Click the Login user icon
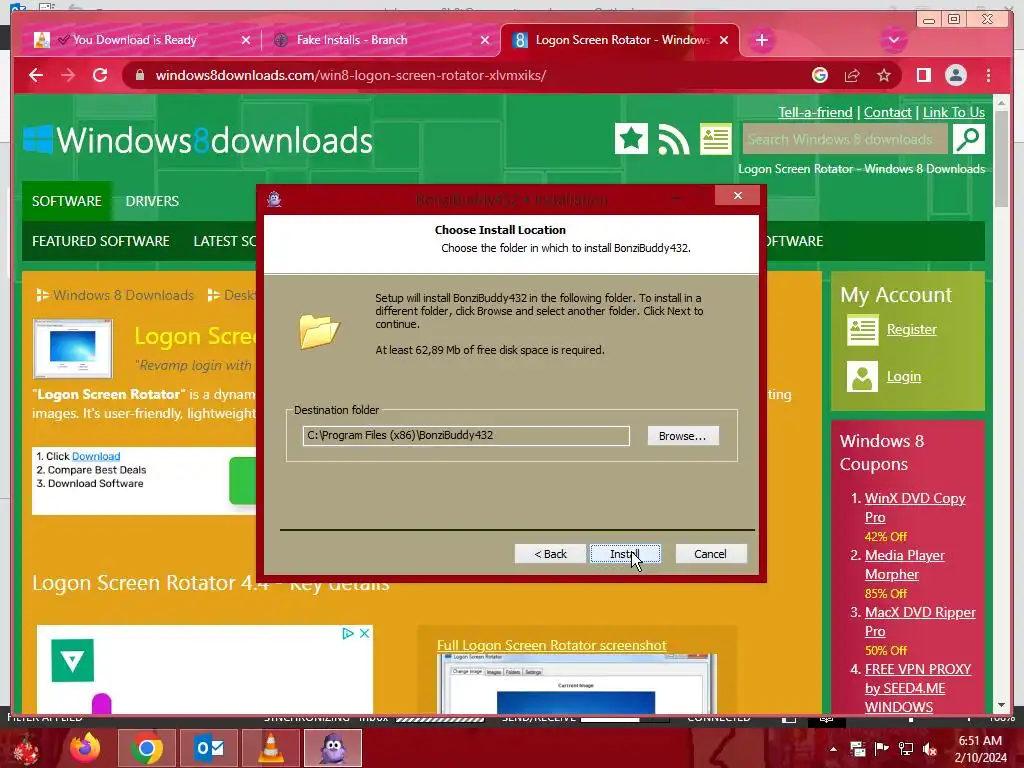The image size is (1024, 768). click(862, 377)
